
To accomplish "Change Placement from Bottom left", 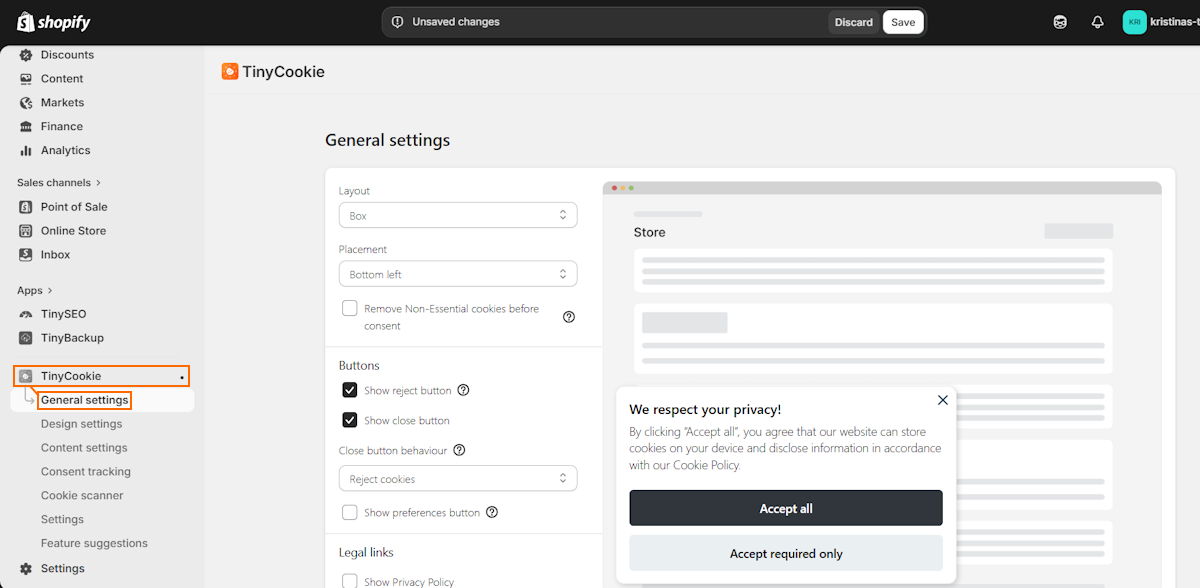I will point(457,273).
